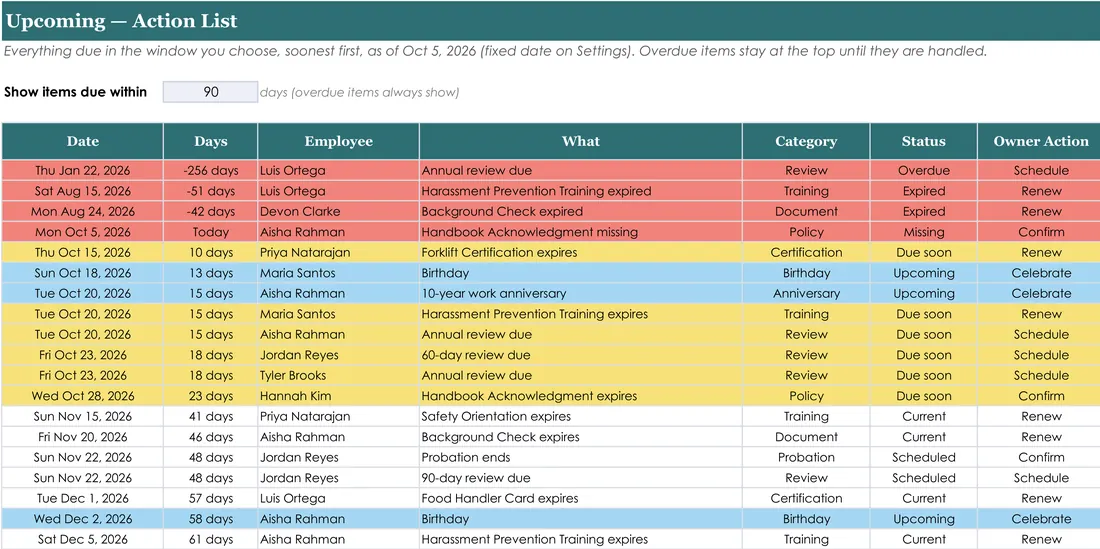
Task: Select Maria Santos in the Oct 18 Birthday row
Action: (338, 273)
